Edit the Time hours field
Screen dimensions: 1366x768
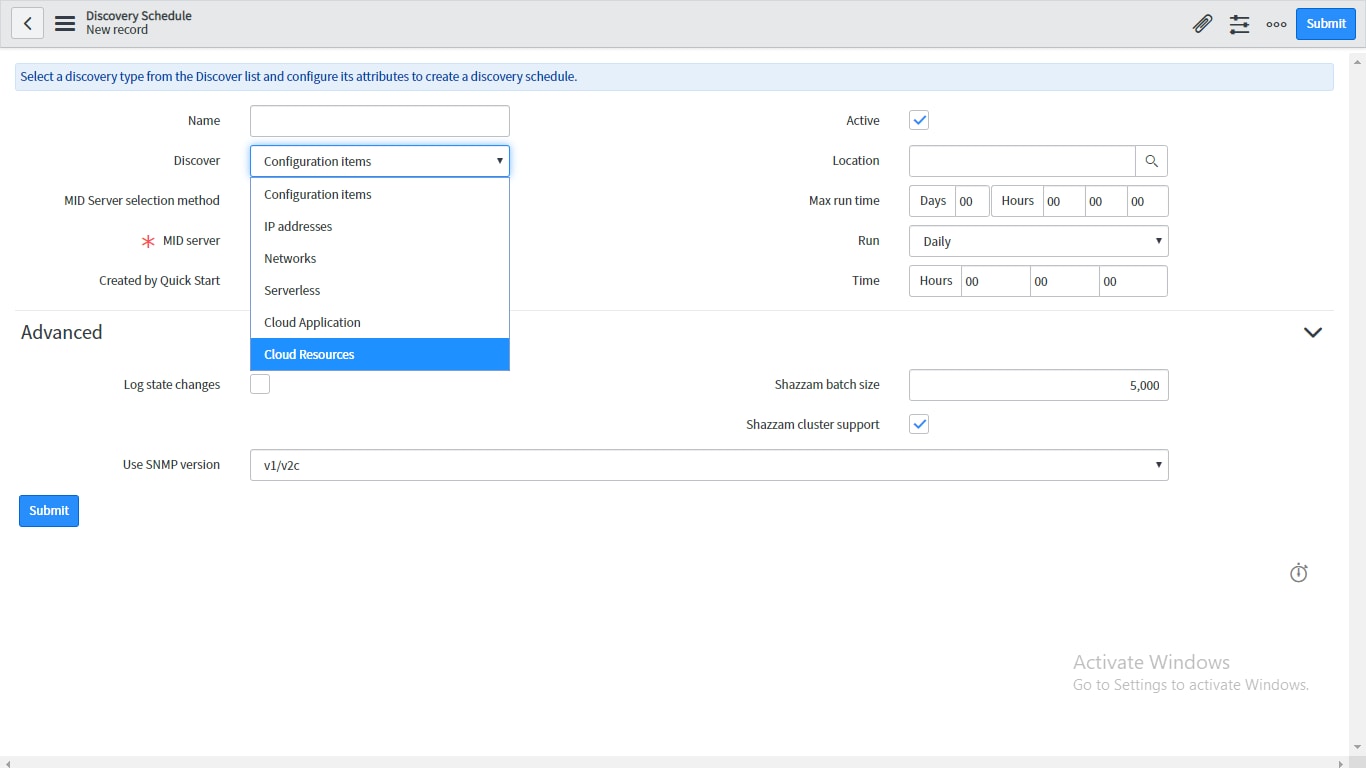[x=995, y=281]
